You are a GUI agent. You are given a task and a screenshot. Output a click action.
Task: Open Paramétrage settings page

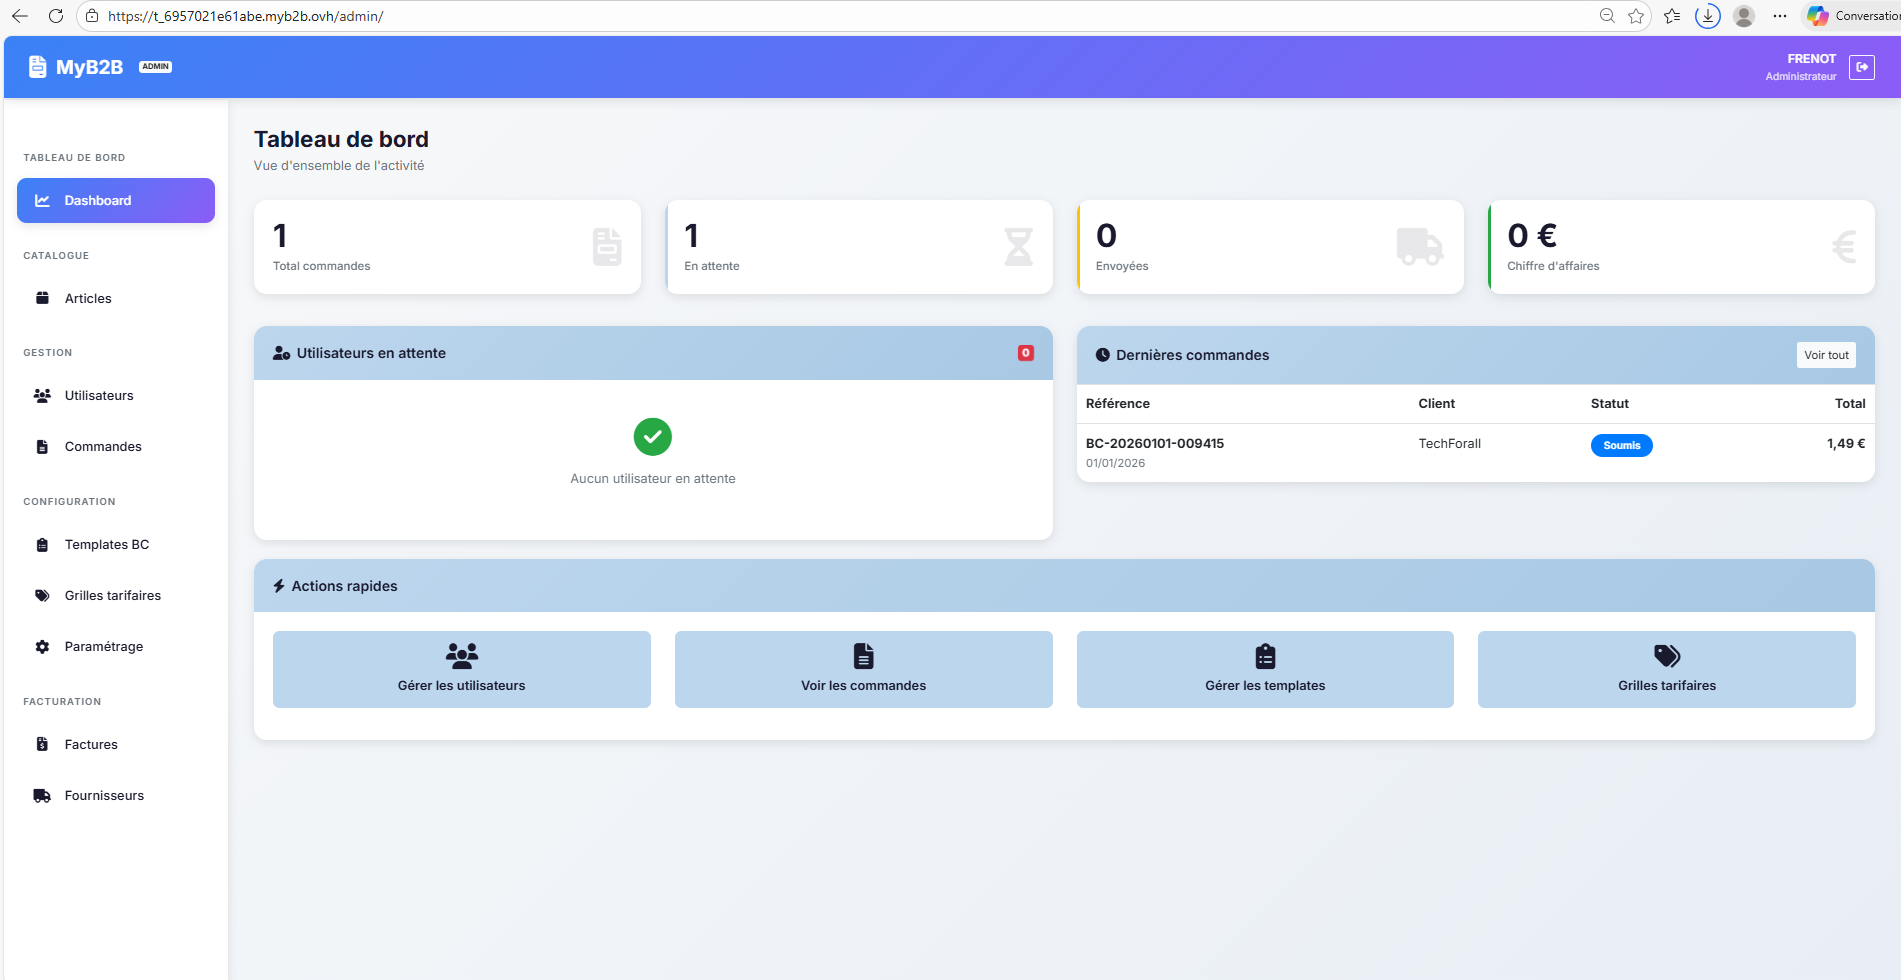tap(104, 646)
